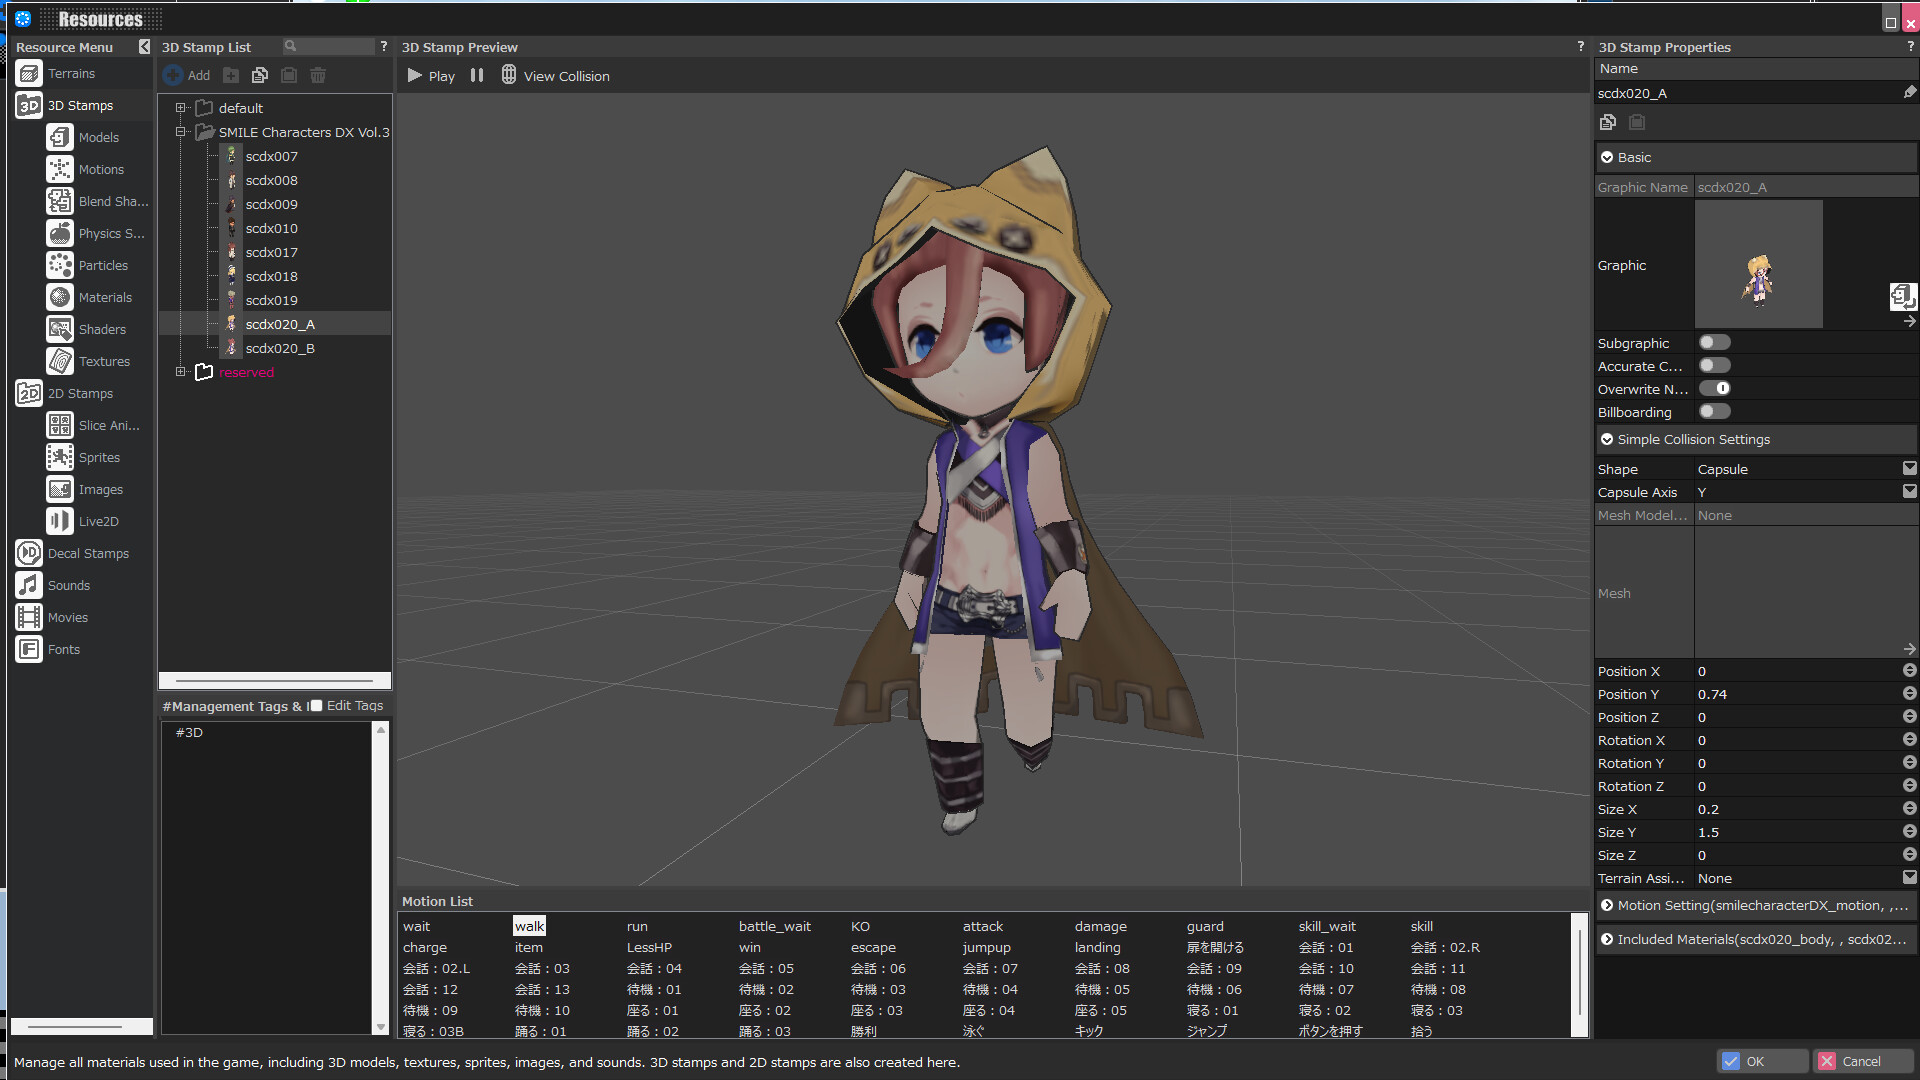Screen dimensions: 1920x1080
Task: Click the copy icon in stamp list toolbar
Action: [x=260, y=75]
